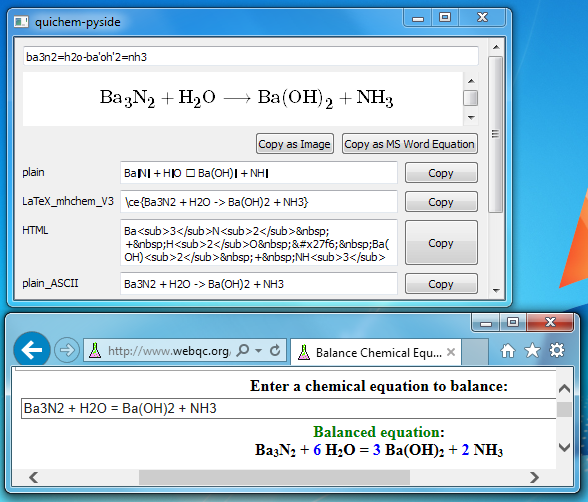Click the down arrow of equation preview scrollbar
The width and height of the screenshot is (588, 502).
click(471, 118)
